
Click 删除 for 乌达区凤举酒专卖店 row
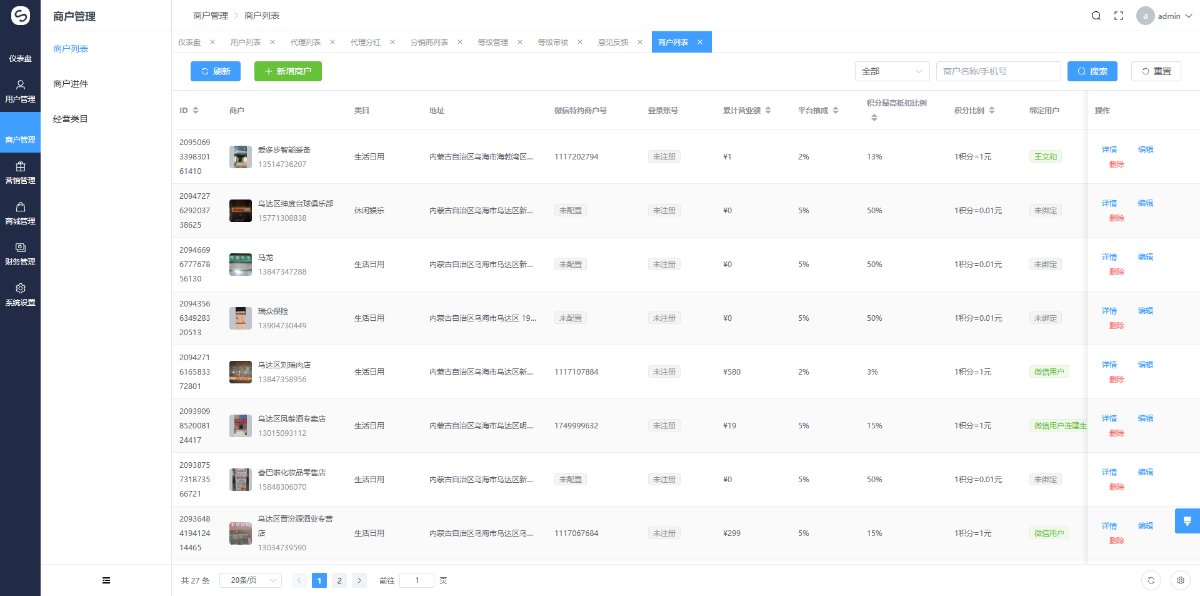pyautogui.click(x=1117, y=433)
